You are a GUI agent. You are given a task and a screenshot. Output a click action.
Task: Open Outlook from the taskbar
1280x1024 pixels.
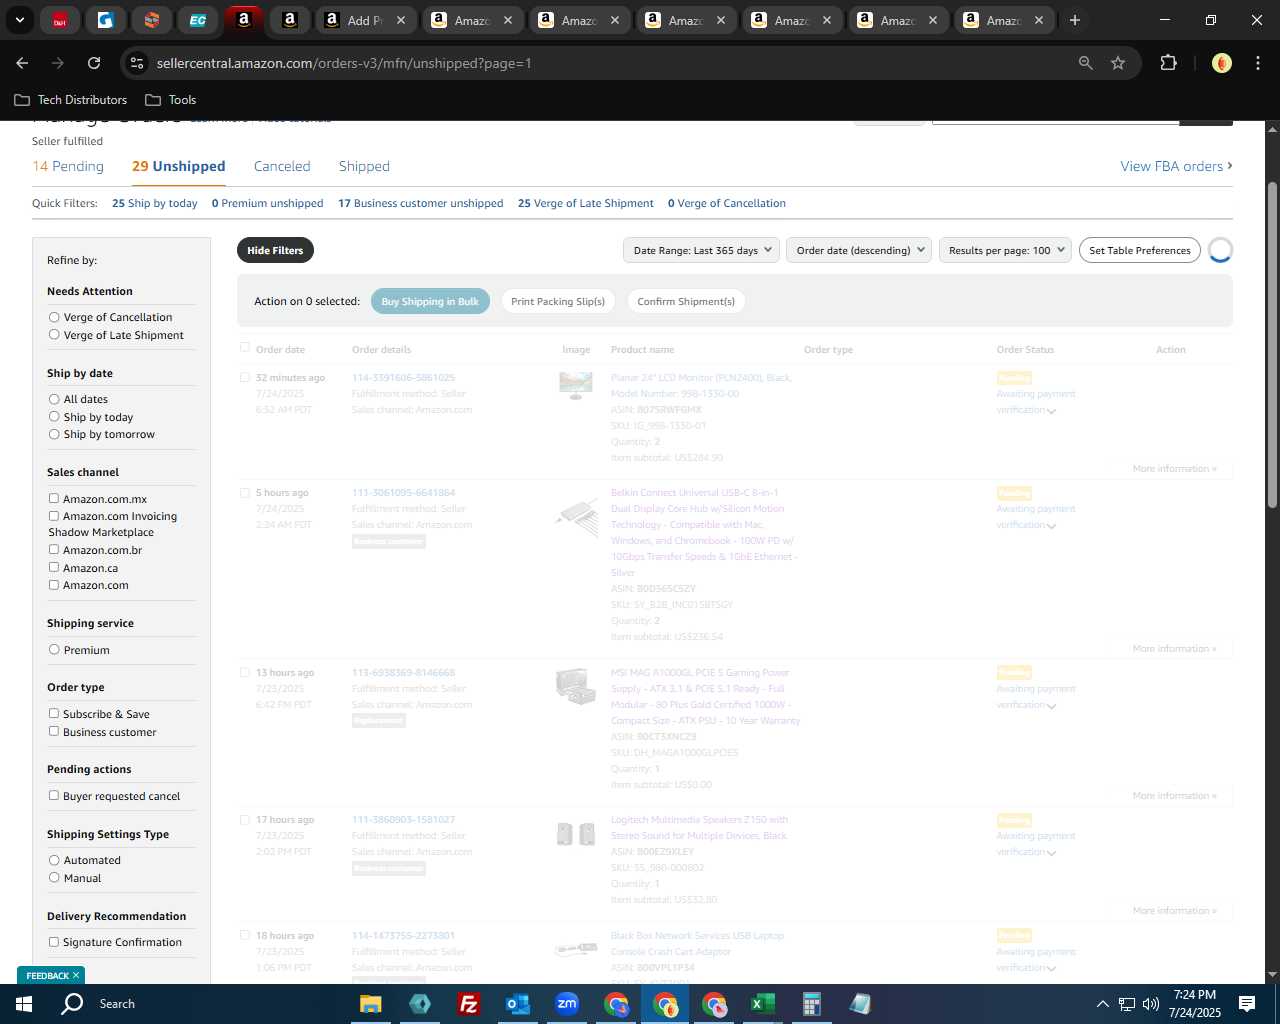click(x=517, y=1004)
